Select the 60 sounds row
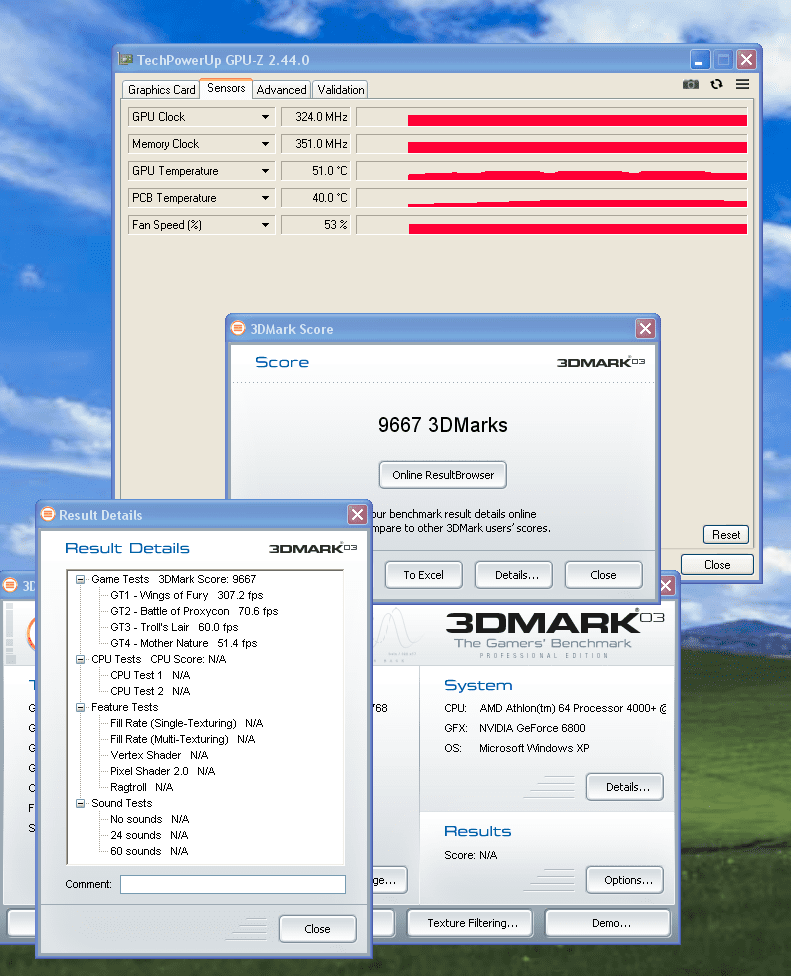791x976 pixels. 149,852
